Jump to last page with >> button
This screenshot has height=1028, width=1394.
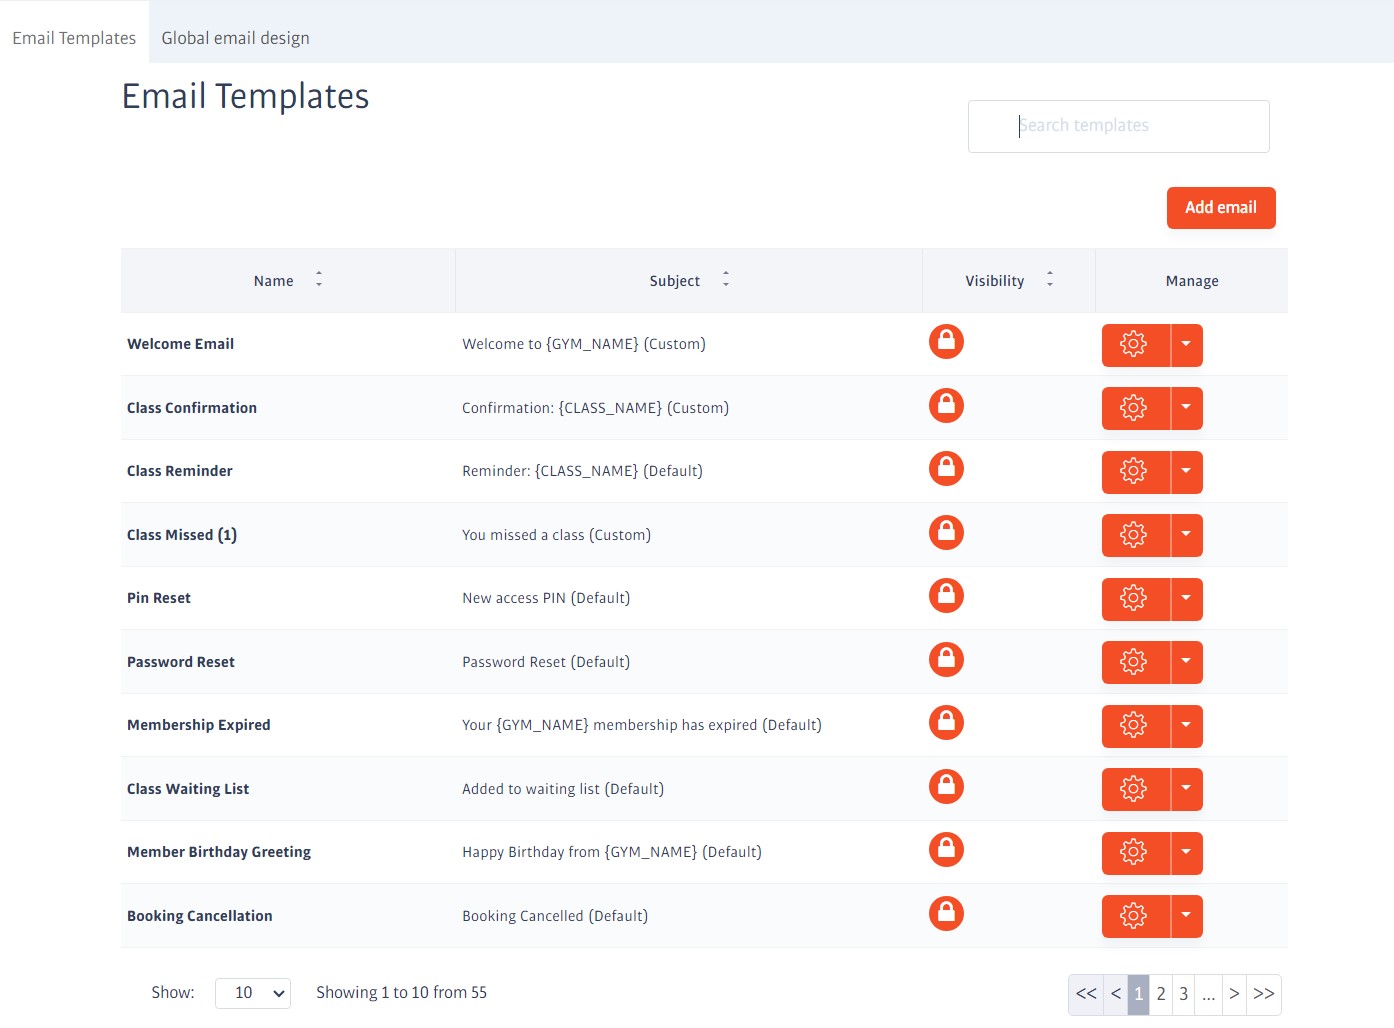[1264, 994]
